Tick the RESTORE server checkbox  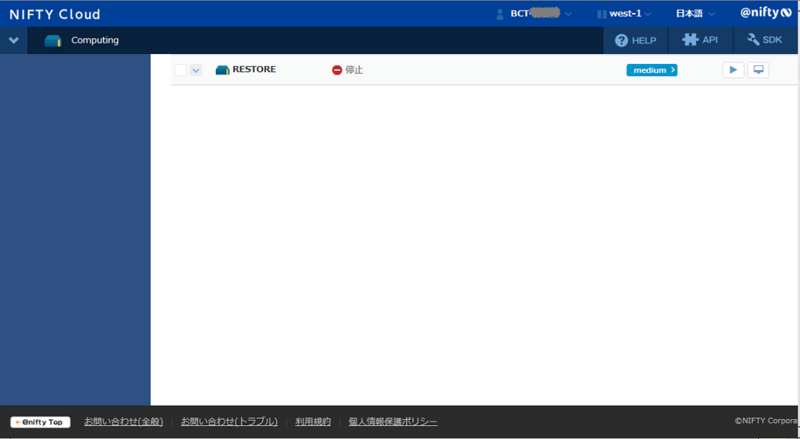[x=181, y=70]
